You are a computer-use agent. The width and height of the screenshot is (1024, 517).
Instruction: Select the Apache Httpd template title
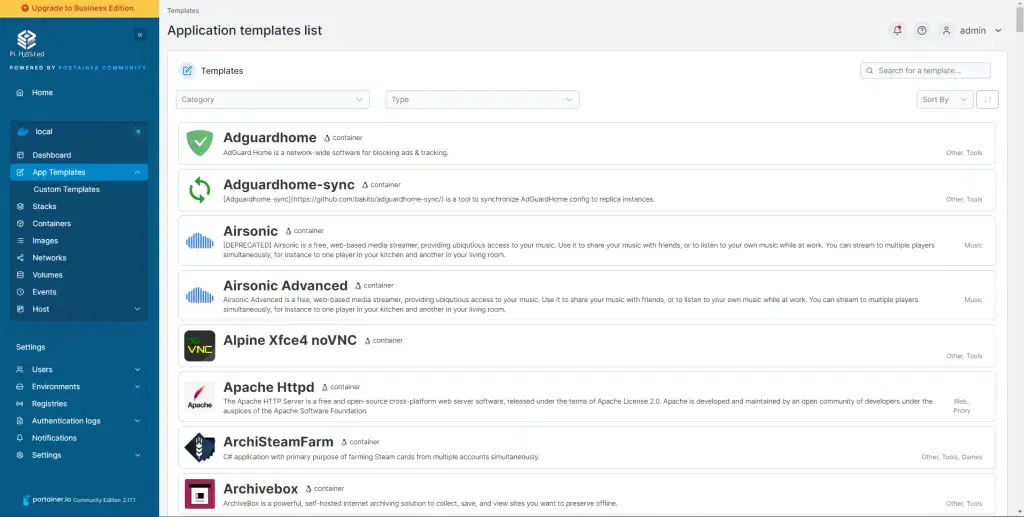pyautogui.click(x=268, y=387)
